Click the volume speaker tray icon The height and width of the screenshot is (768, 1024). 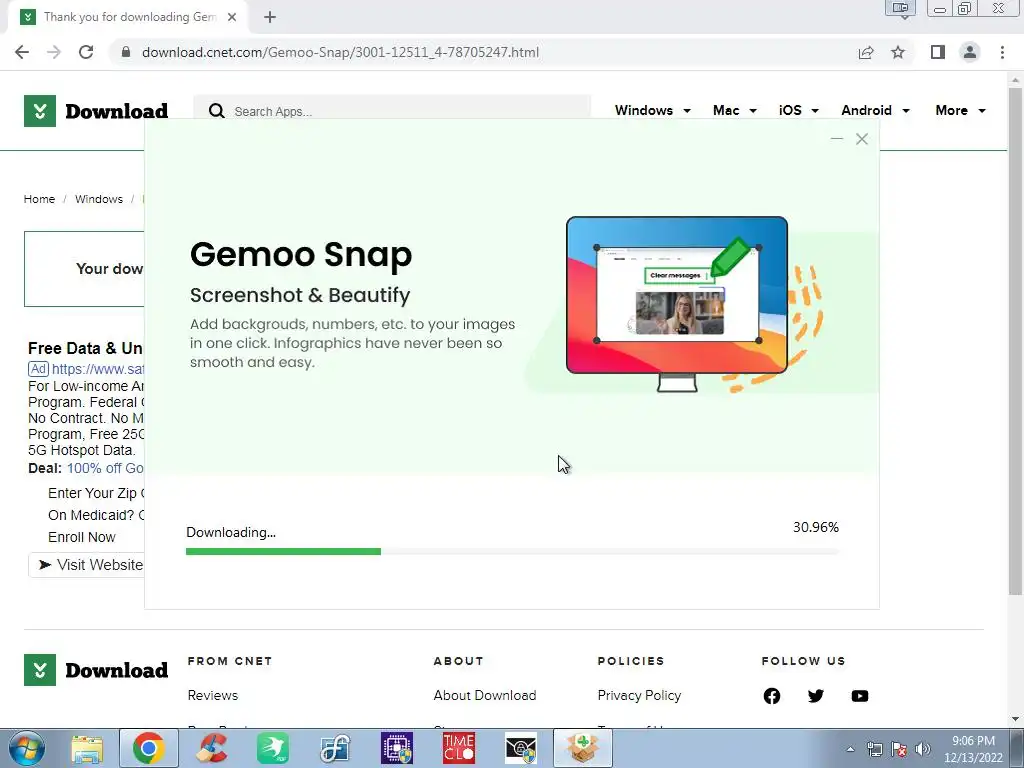923,749
